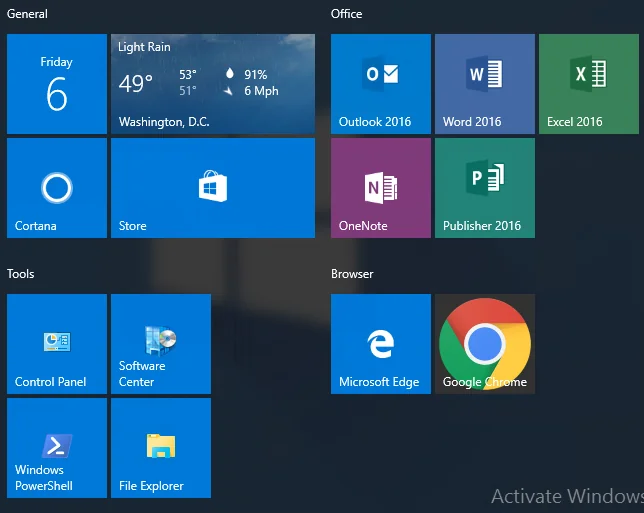The width and height of the screenshot is (644, 513).
Task: Open Software Center tile
Action: [161, 344]
